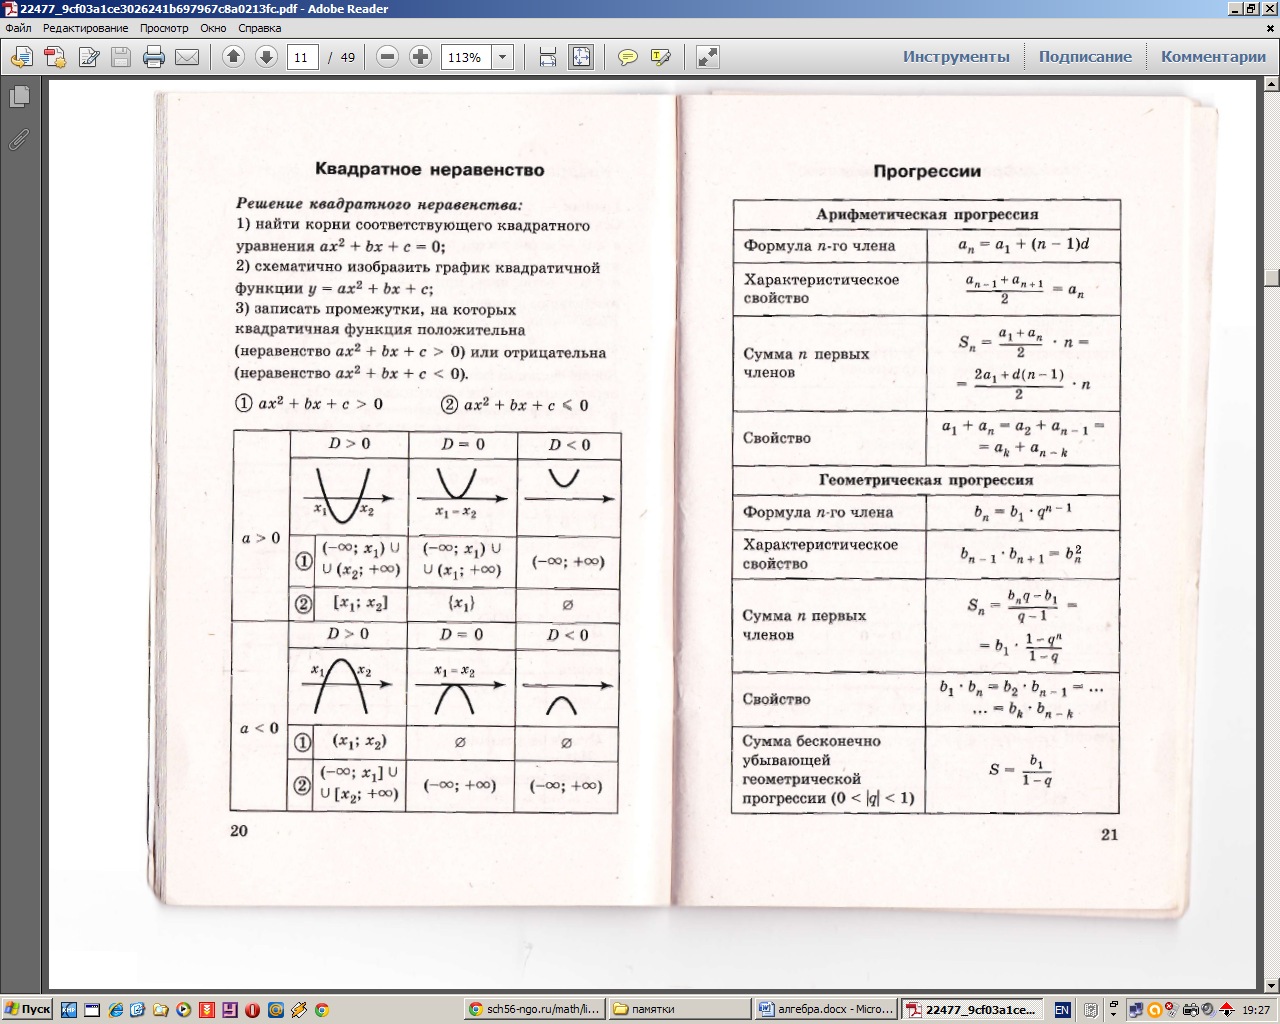Click the page number field showing 11
The width and height of the screenshot is (1280, 1024).
pyautogui.click(x=303, y=57)
